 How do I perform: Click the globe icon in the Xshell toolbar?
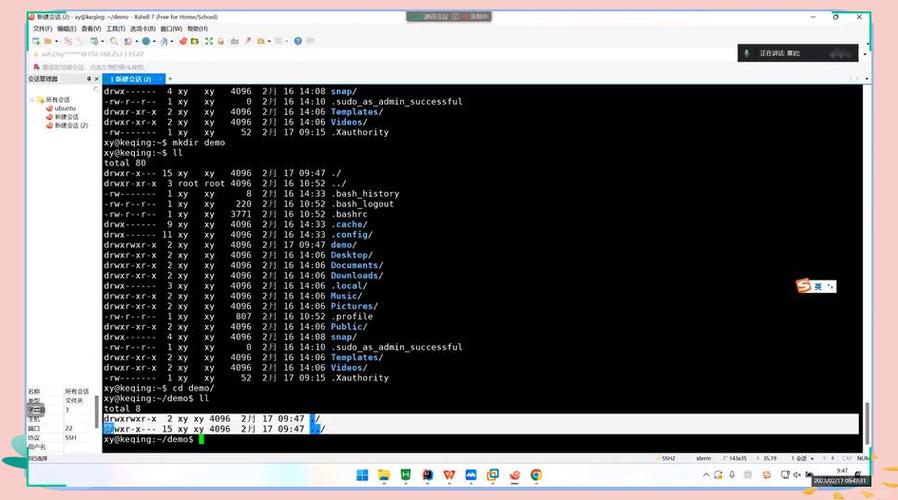(146, 41)
